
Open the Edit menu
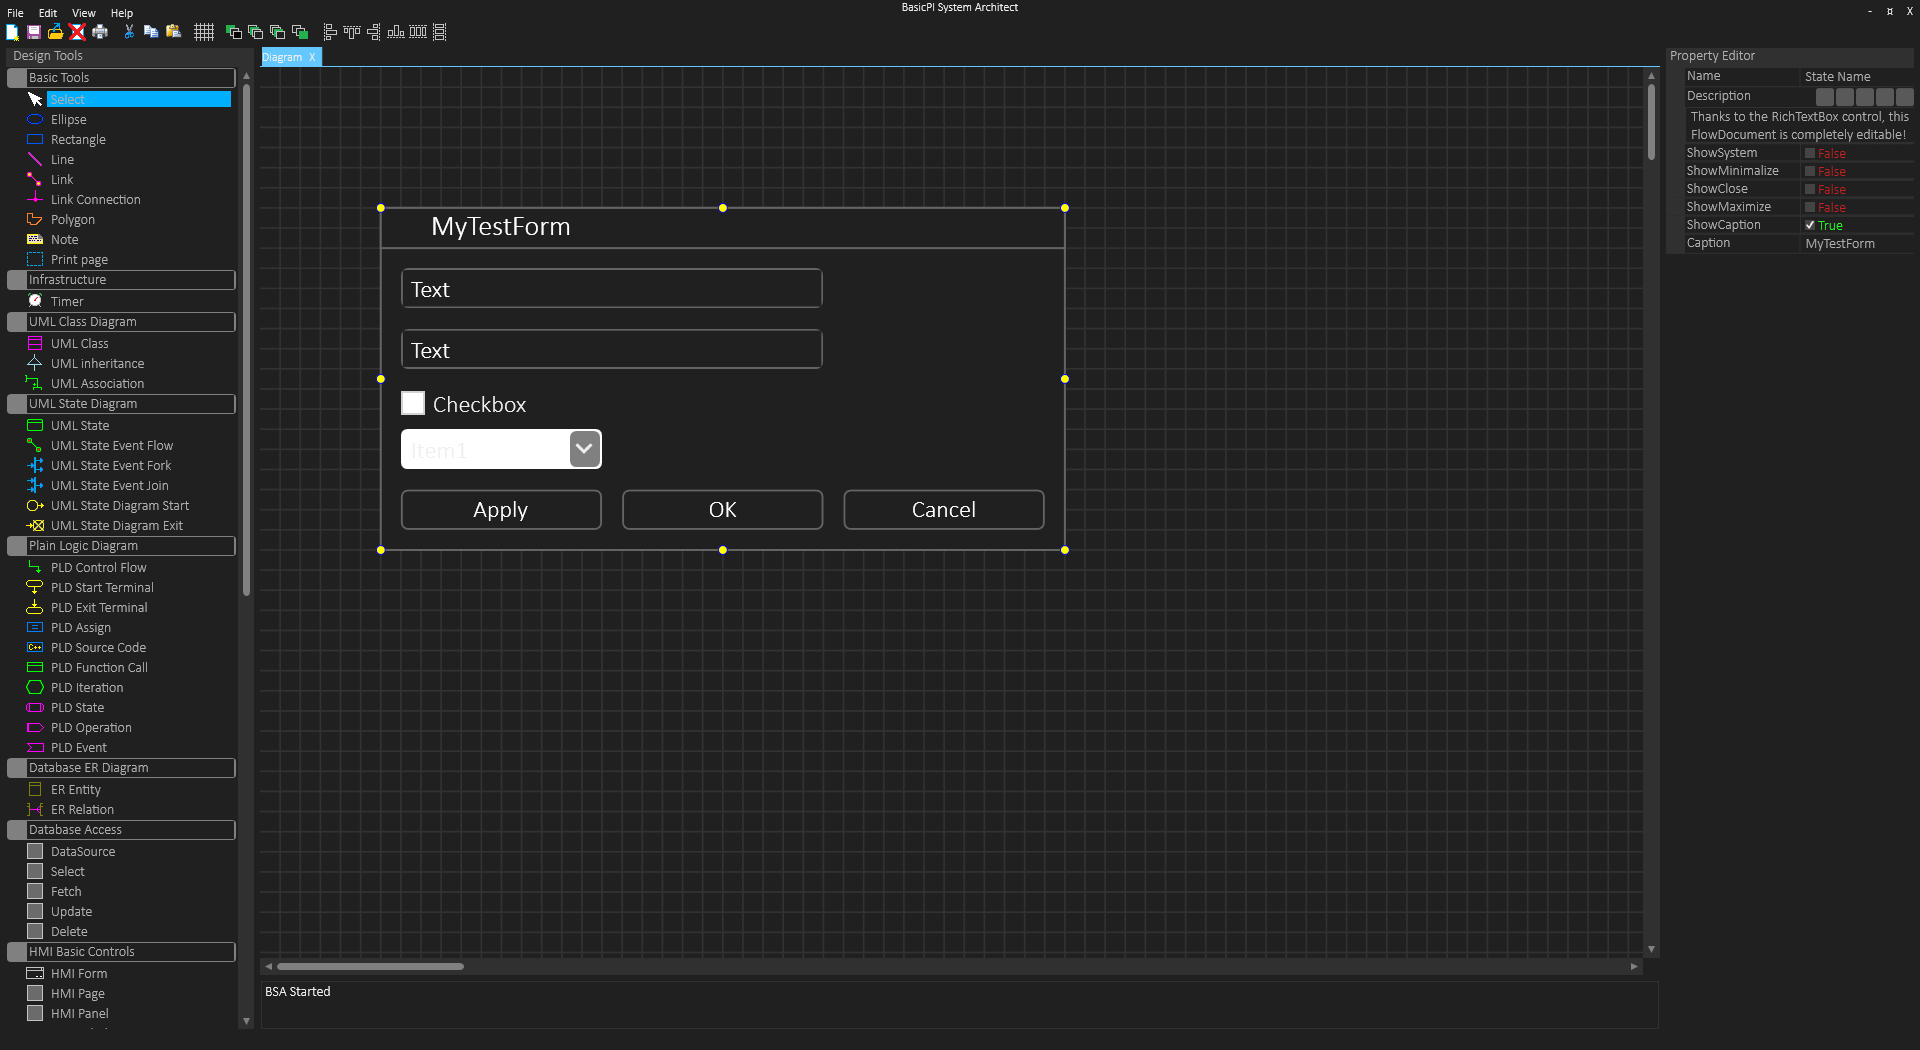click(48, 13)
